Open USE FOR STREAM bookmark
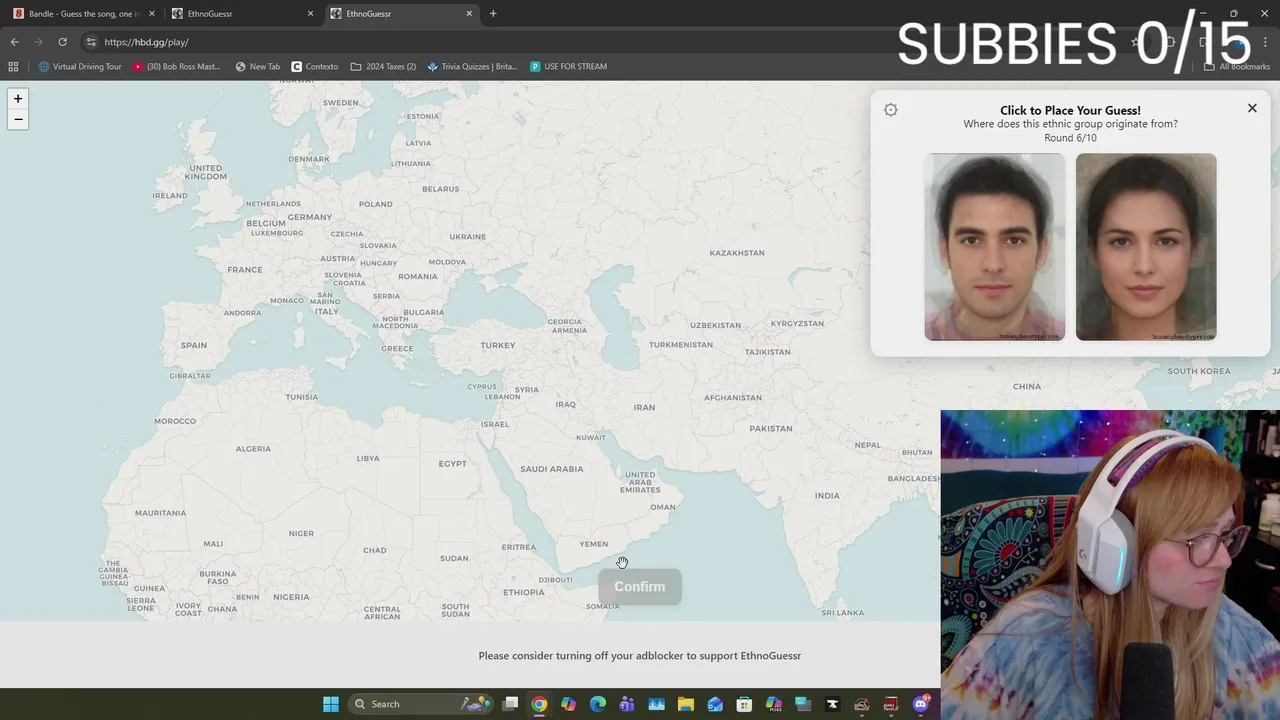Screen dimensions: 1280x720 tap(568, 67)
